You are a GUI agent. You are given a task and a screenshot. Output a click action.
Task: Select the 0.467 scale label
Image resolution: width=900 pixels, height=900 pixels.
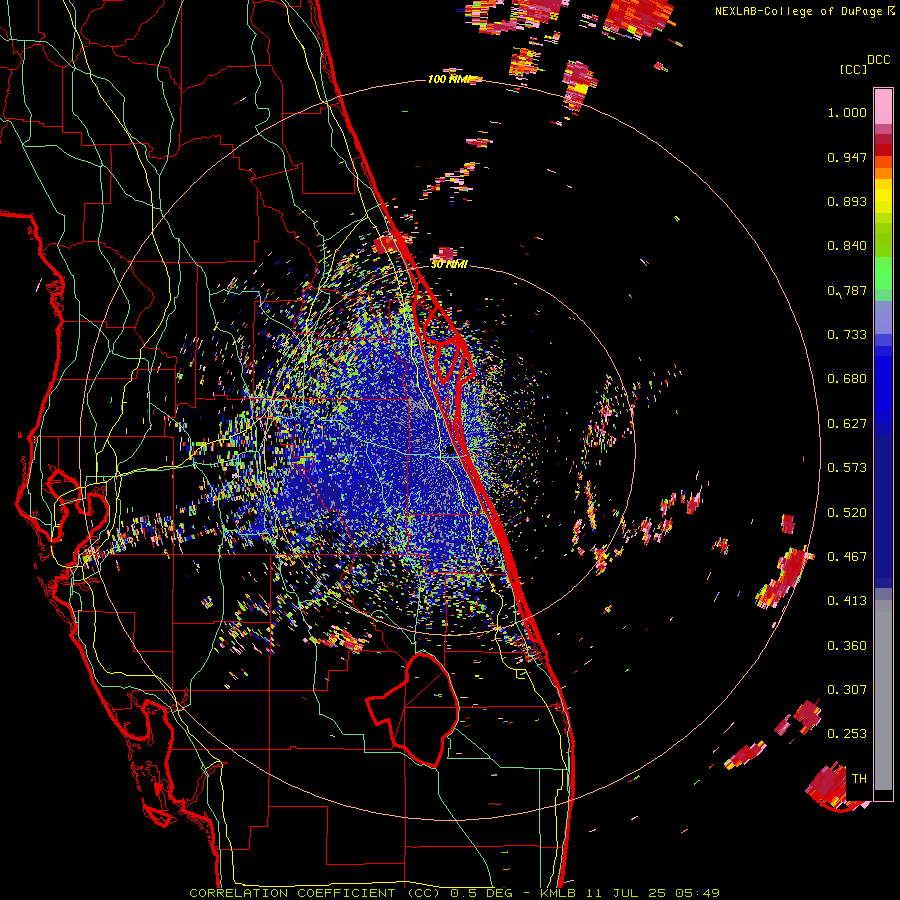(x=847, y=557)
